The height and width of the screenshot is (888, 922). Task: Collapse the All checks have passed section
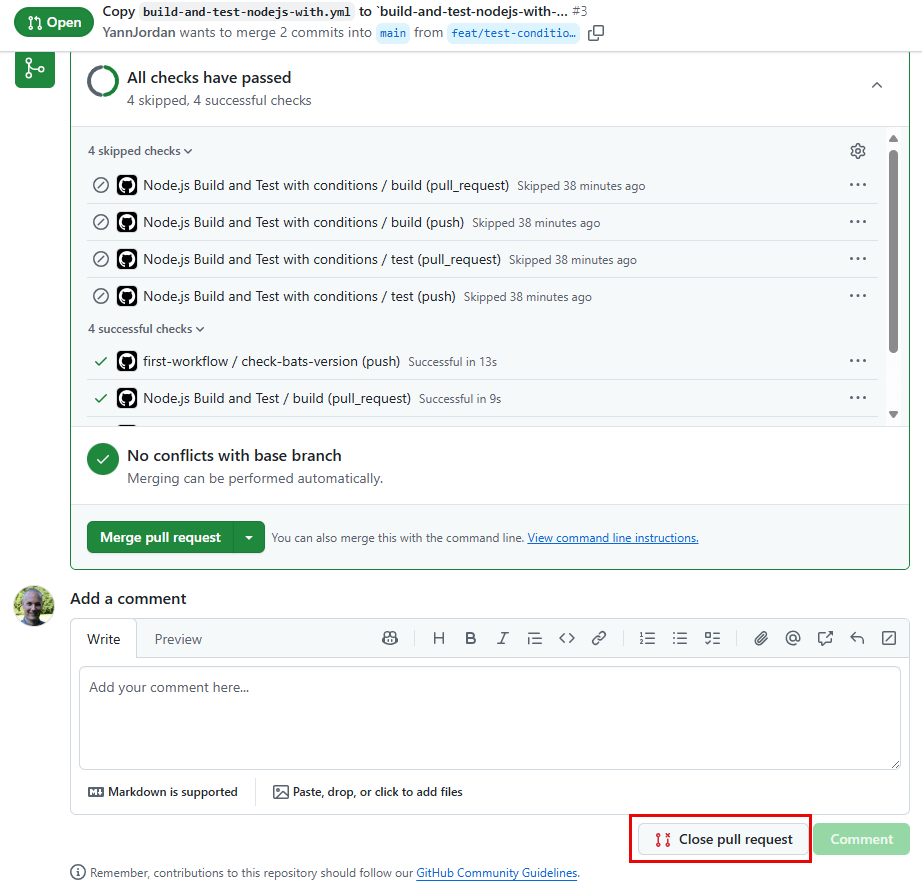(877, 85)
